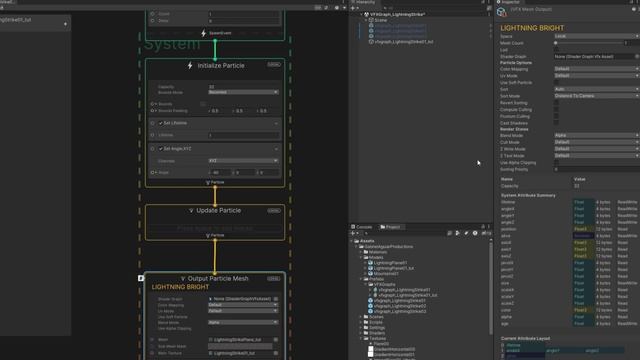This screenshot has width=640, height=360.
Task: Click the Main Texture object picker icon
Action: (276, 353)
